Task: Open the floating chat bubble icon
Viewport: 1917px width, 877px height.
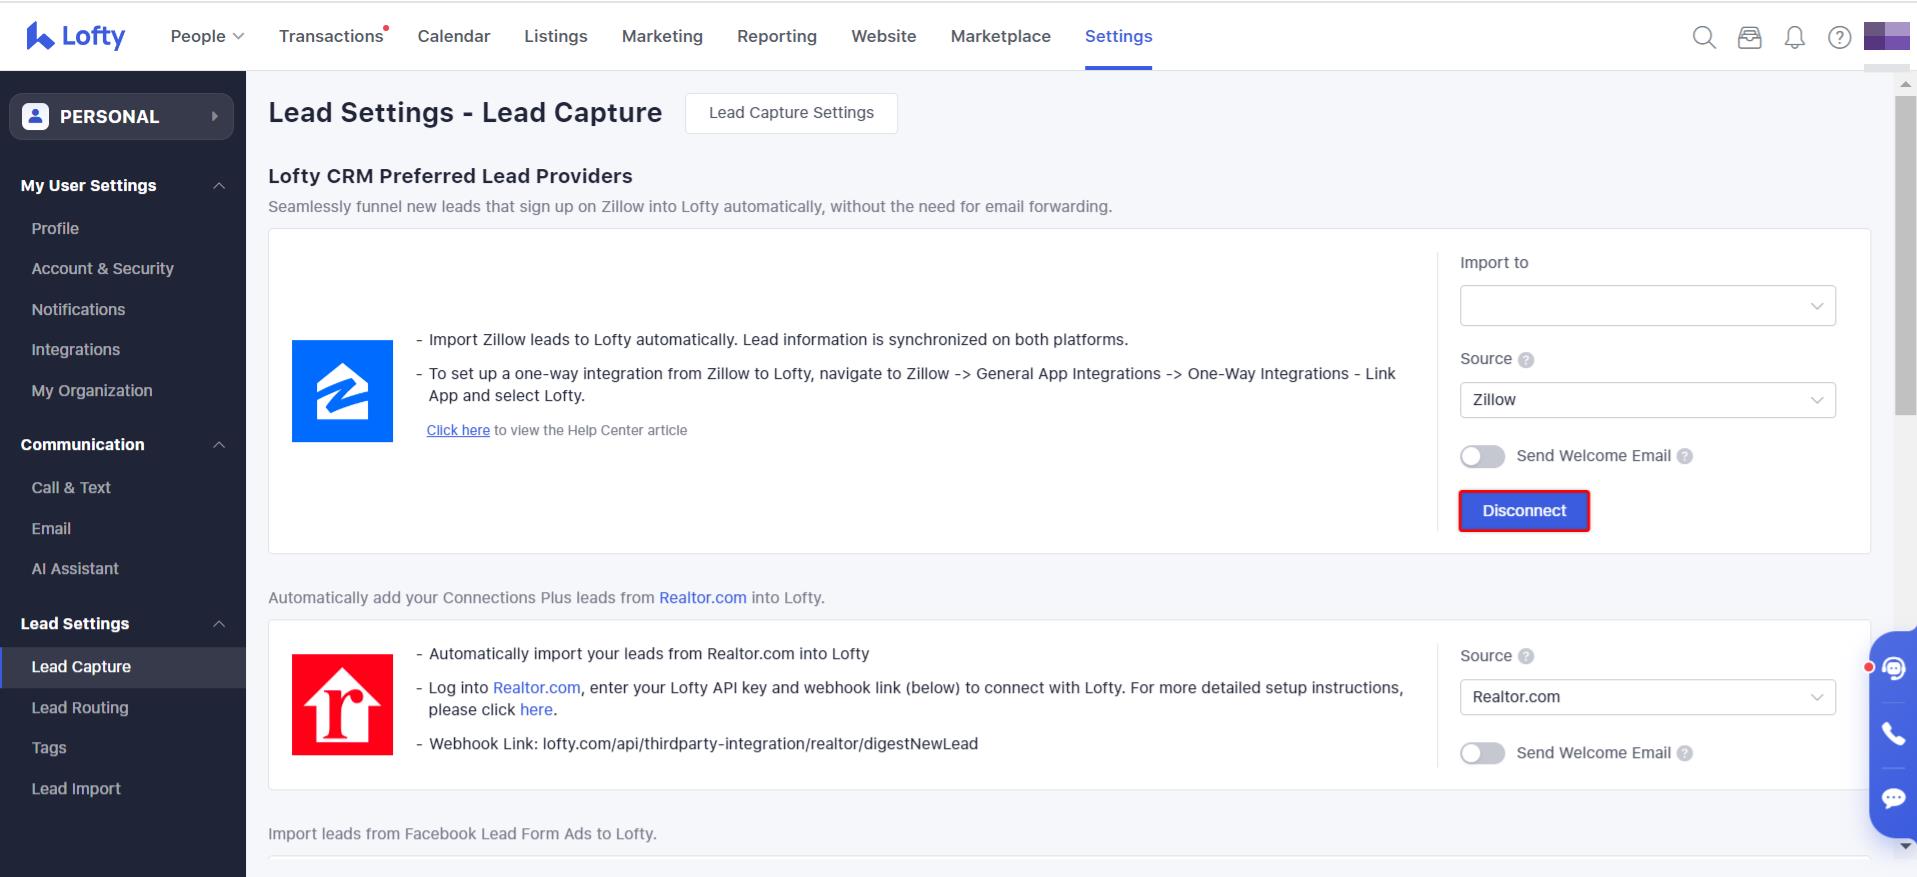Action: click(1893, 798)
